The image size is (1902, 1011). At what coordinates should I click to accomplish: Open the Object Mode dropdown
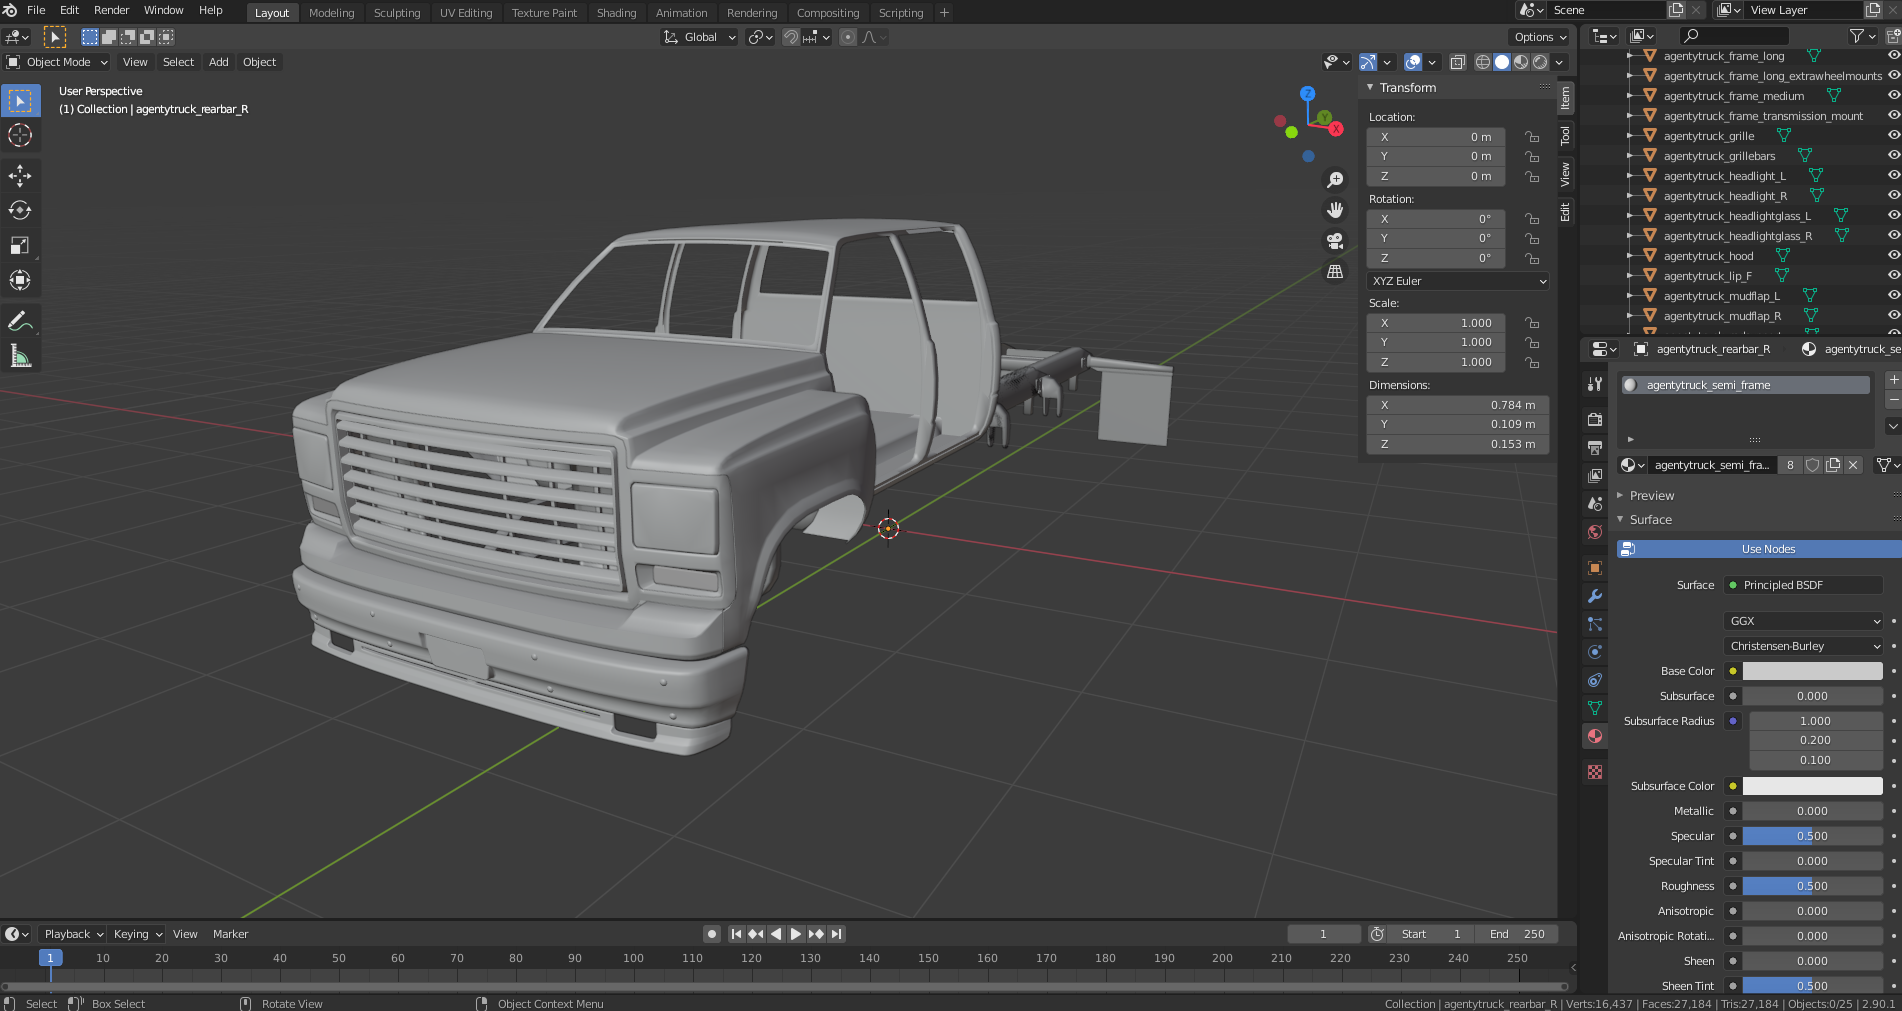pyautogui.click(x=58, y=62)
